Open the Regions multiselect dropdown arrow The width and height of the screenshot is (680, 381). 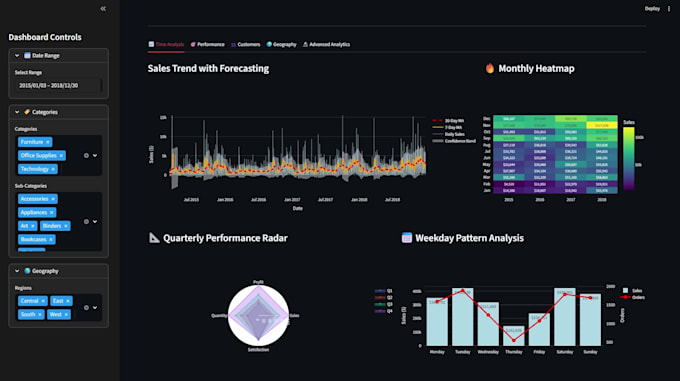(x=95, y=308)
